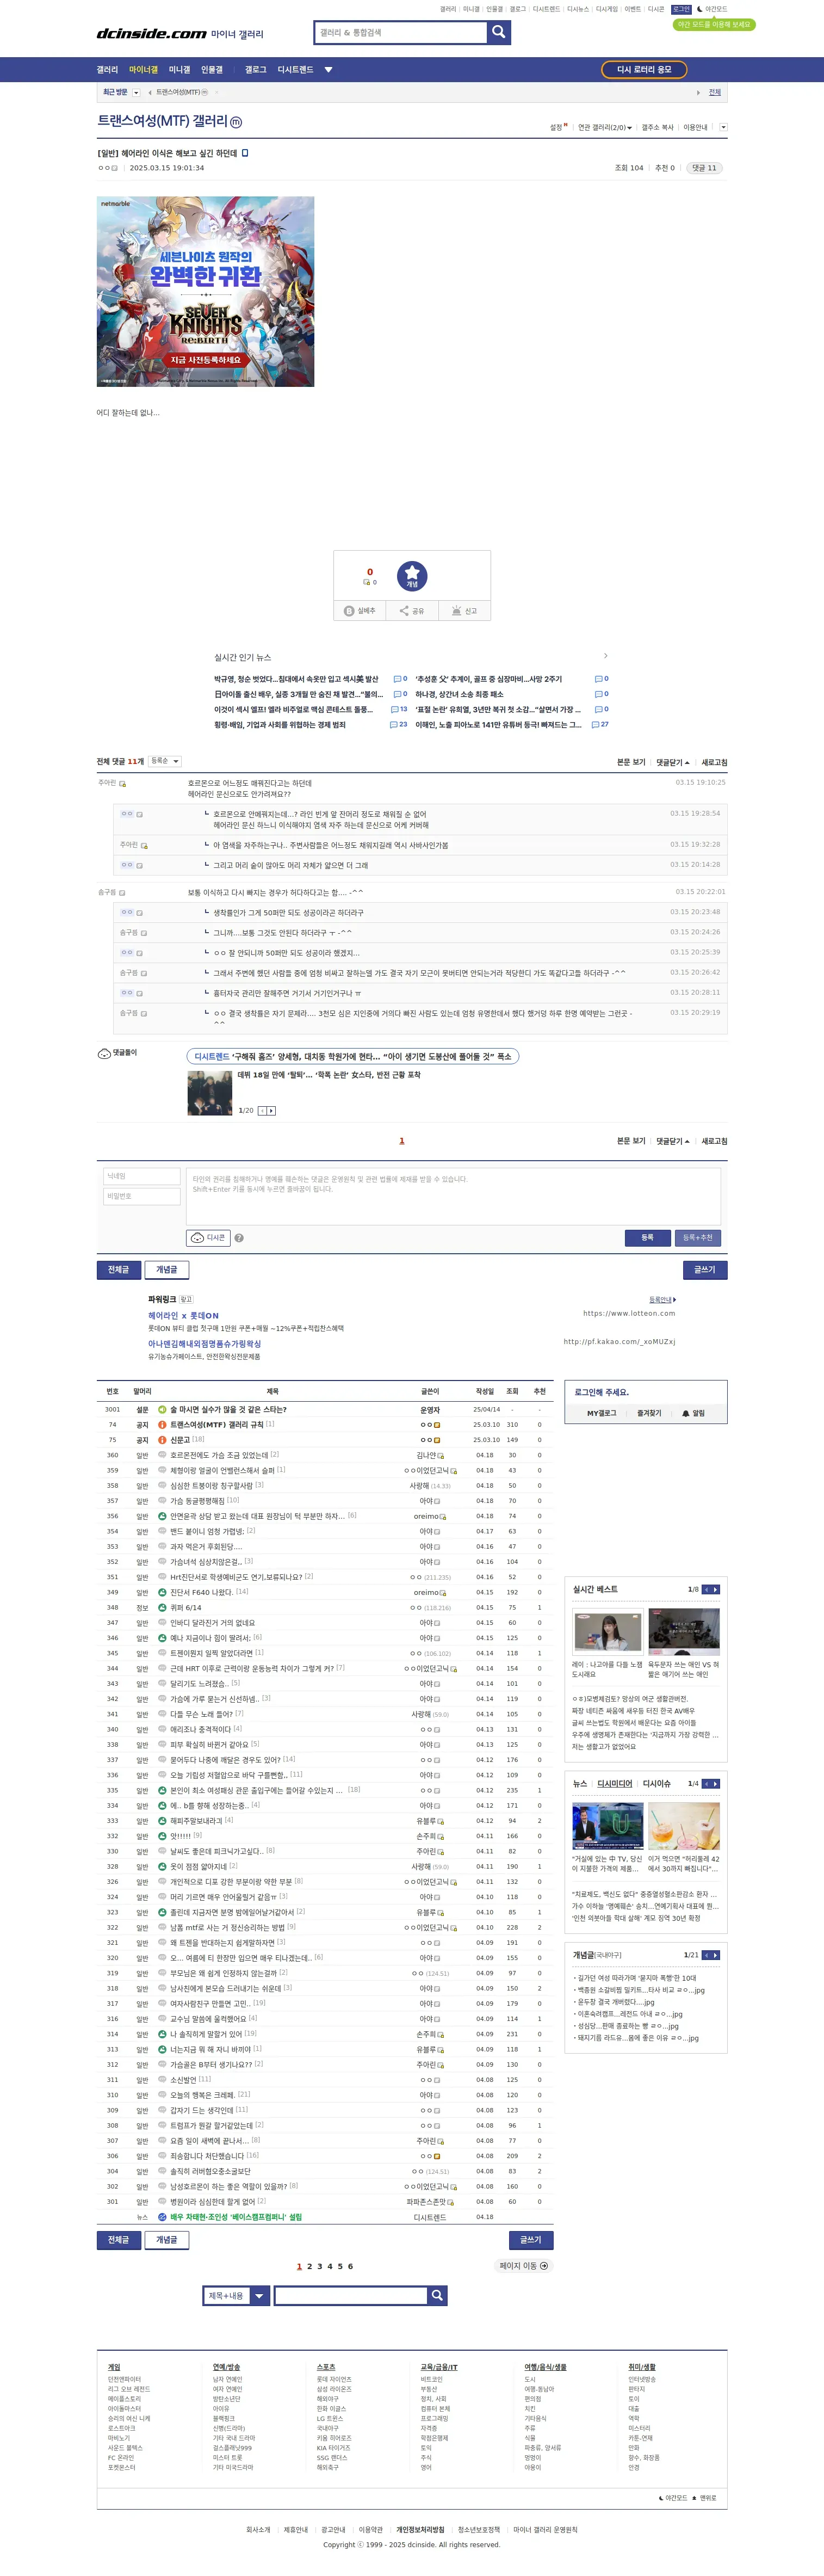The image size is (824, 2576).
Task: Click upper 새로고침 above comments
Action: (714, 762)
